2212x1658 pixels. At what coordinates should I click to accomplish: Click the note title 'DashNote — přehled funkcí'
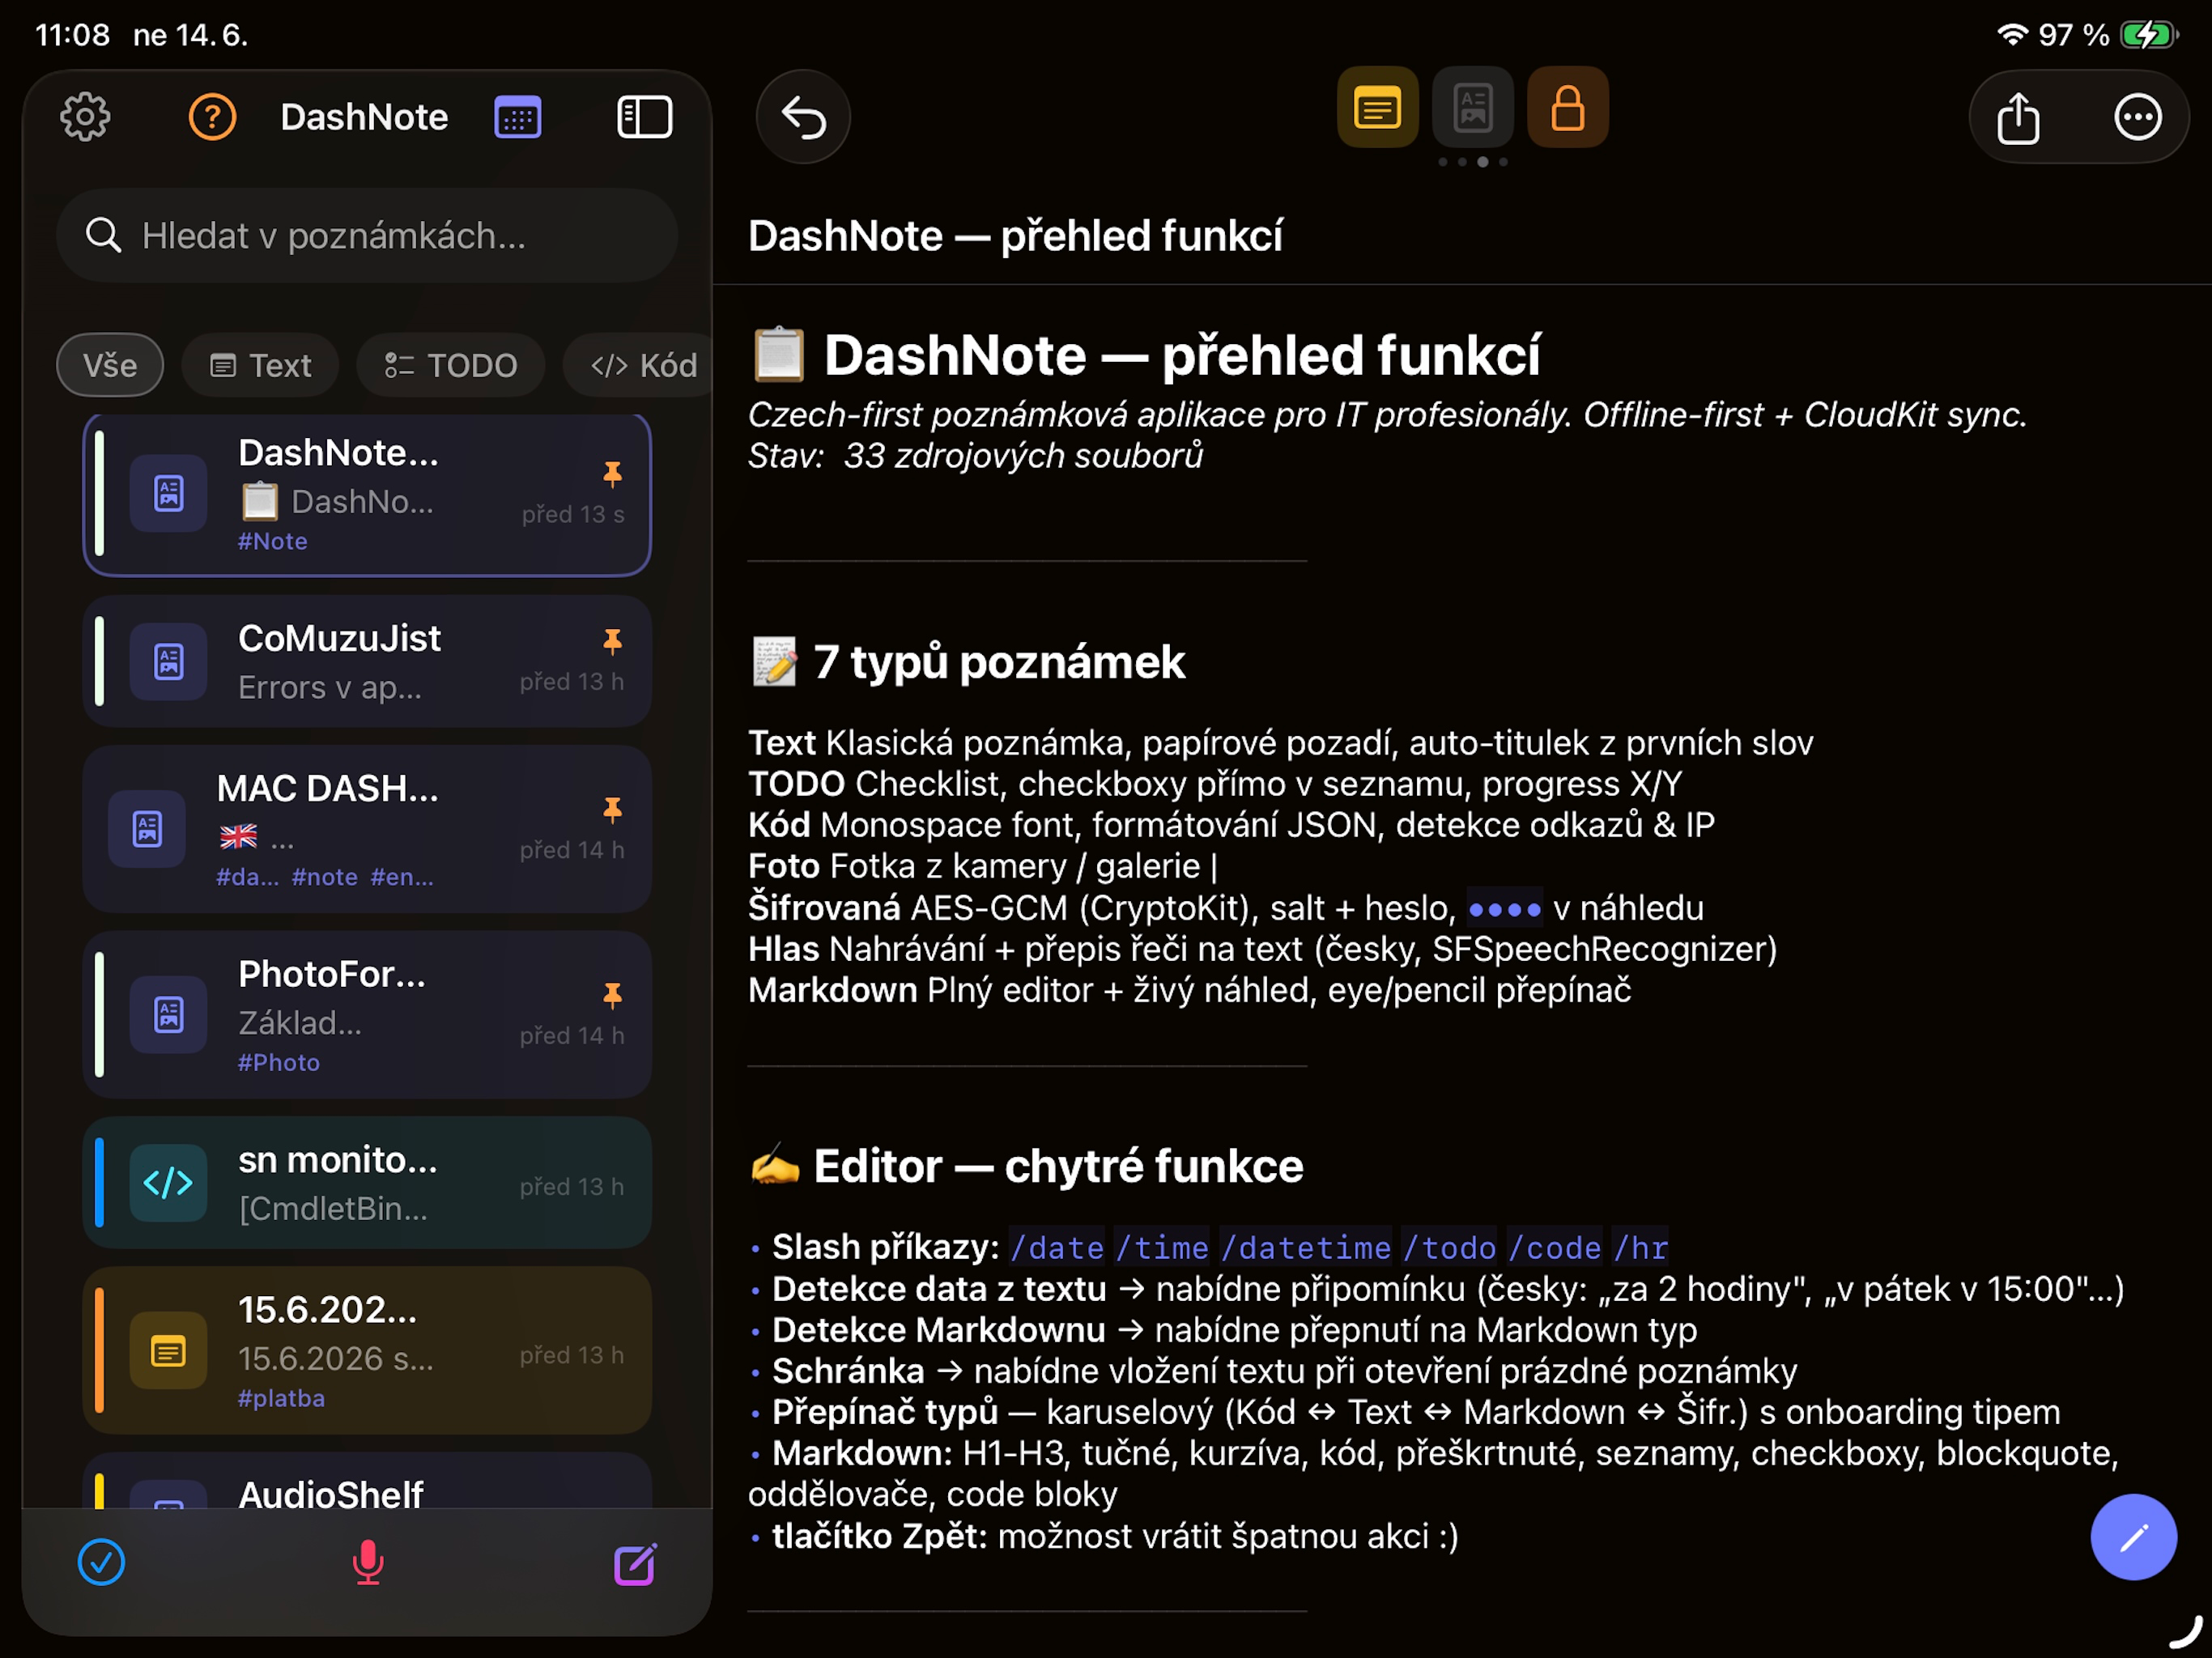[x=1015, y=236]
